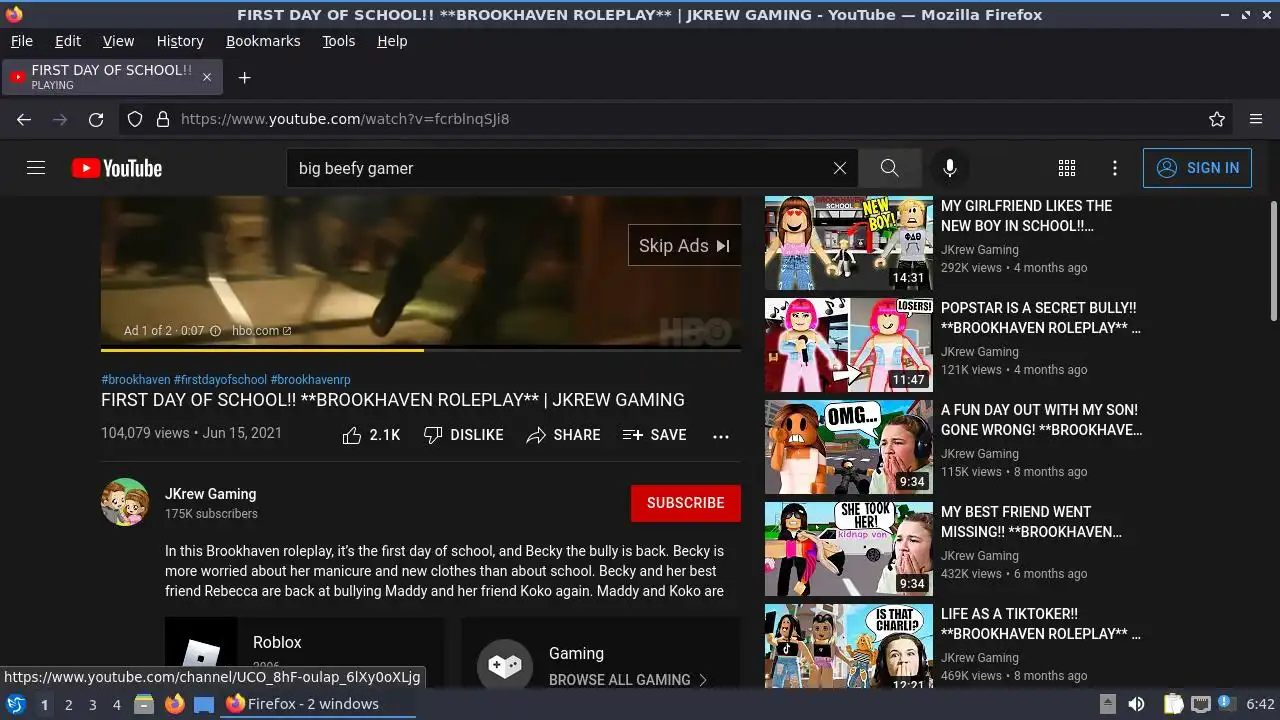Bookmark this page with star

[x=1217, y=119]
